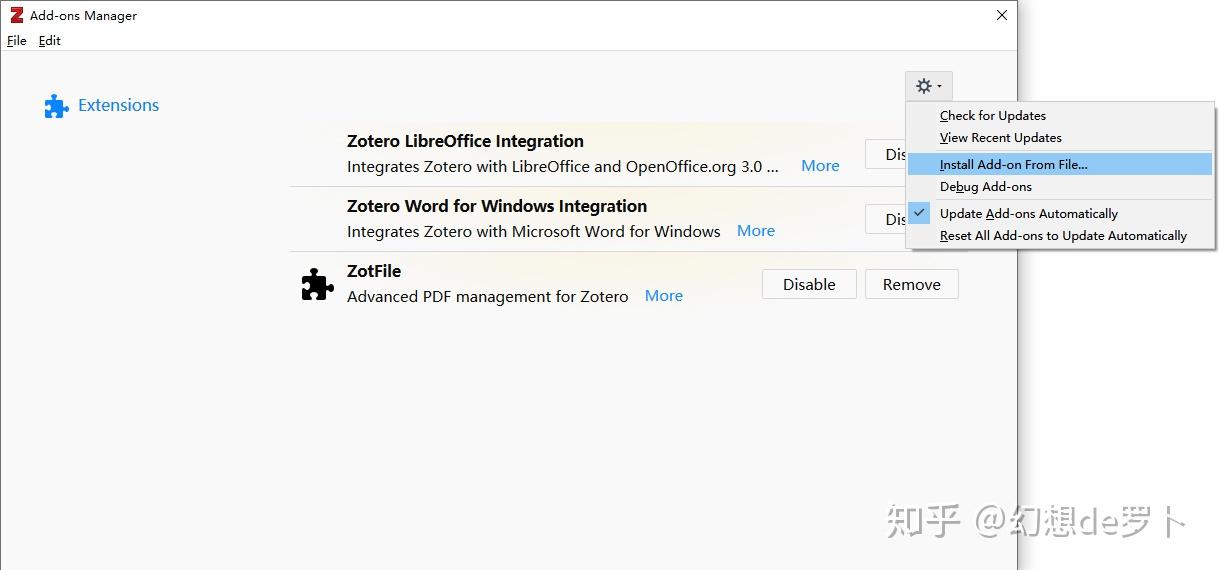Image resolution: width=1219 pixels, height=570 pixels.
Task: Close the Add-ons Manager window
Action: click(1001, 15)
